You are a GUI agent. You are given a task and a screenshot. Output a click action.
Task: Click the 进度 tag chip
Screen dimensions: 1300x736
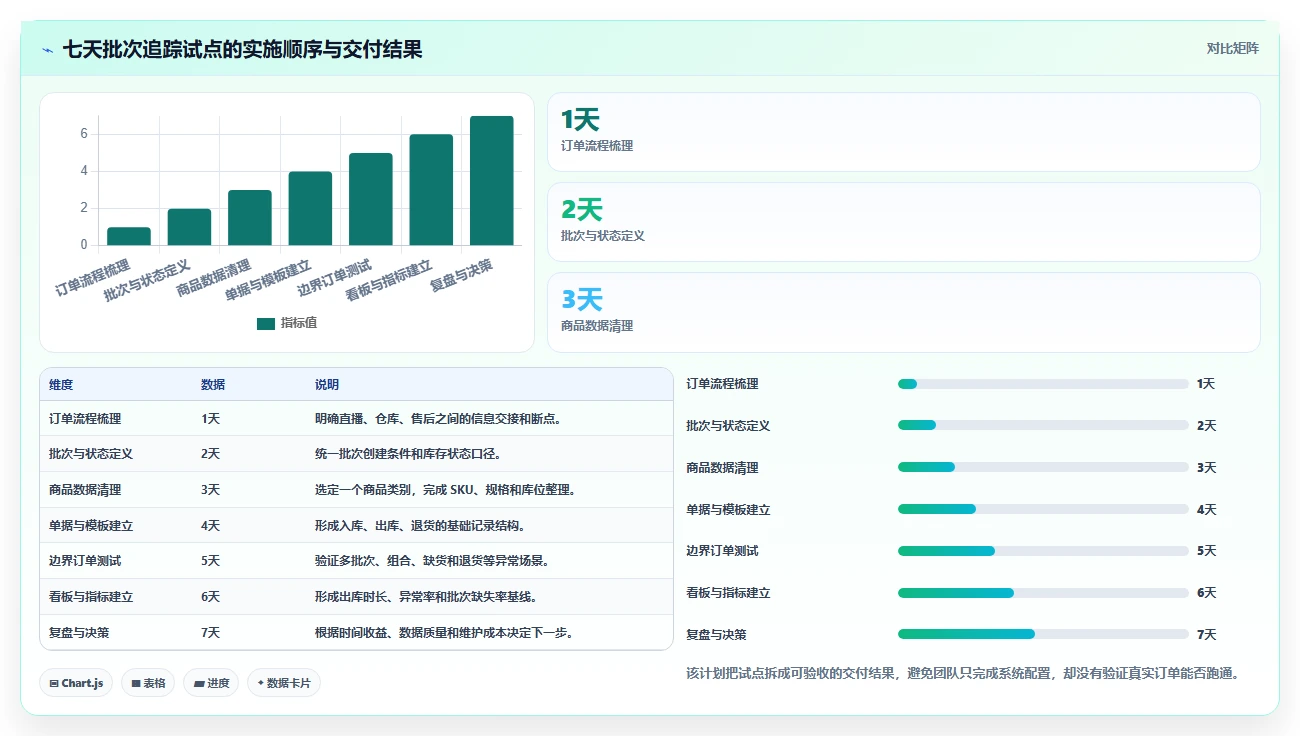coord(211,683)
